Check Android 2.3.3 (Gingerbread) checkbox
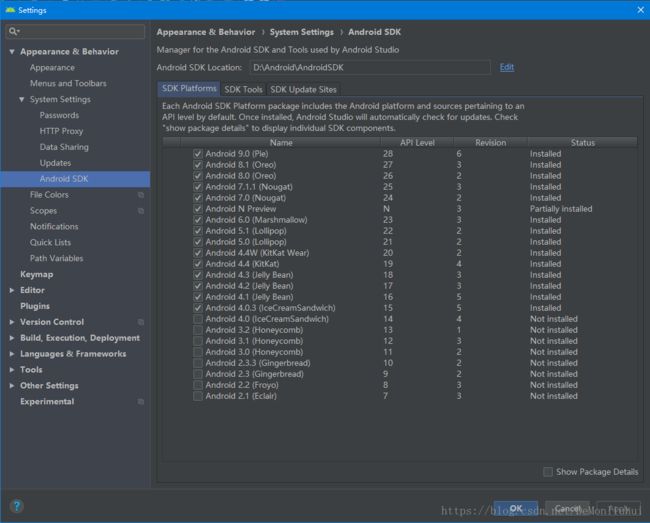This screenshot has width=650, height=523. (198, 363)
